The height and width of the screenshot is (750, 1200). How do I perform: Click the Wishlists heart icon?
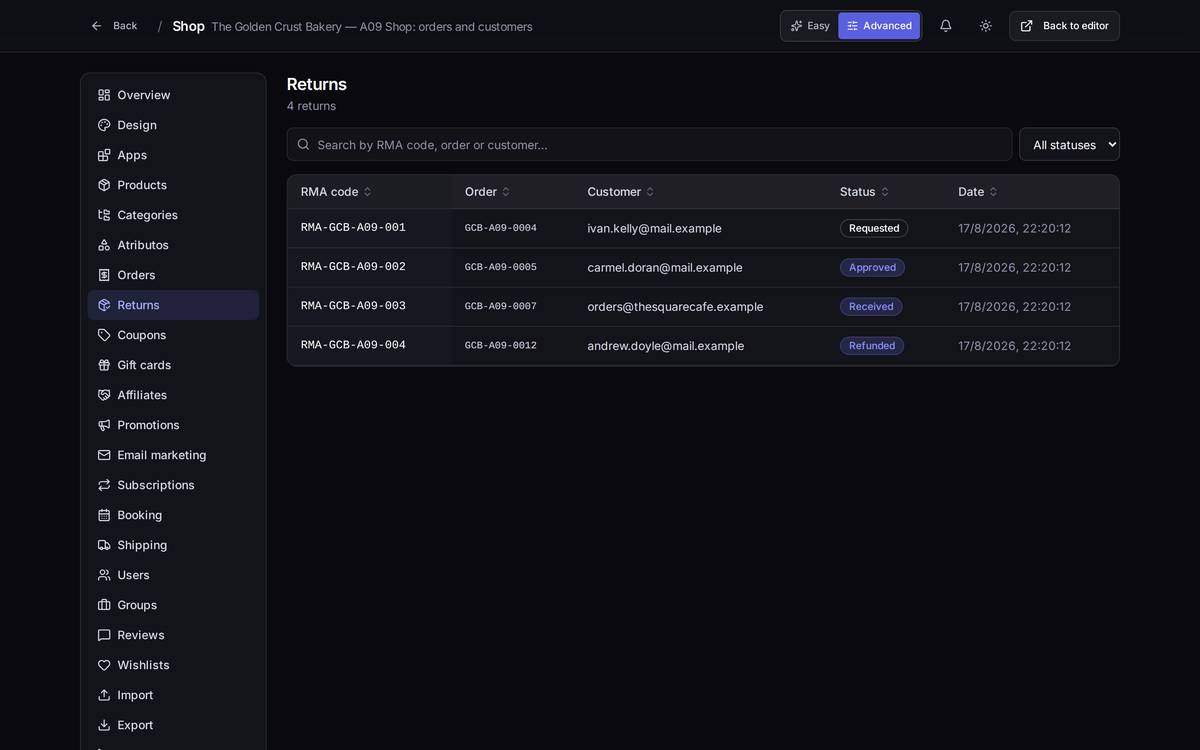pos(104,665)
